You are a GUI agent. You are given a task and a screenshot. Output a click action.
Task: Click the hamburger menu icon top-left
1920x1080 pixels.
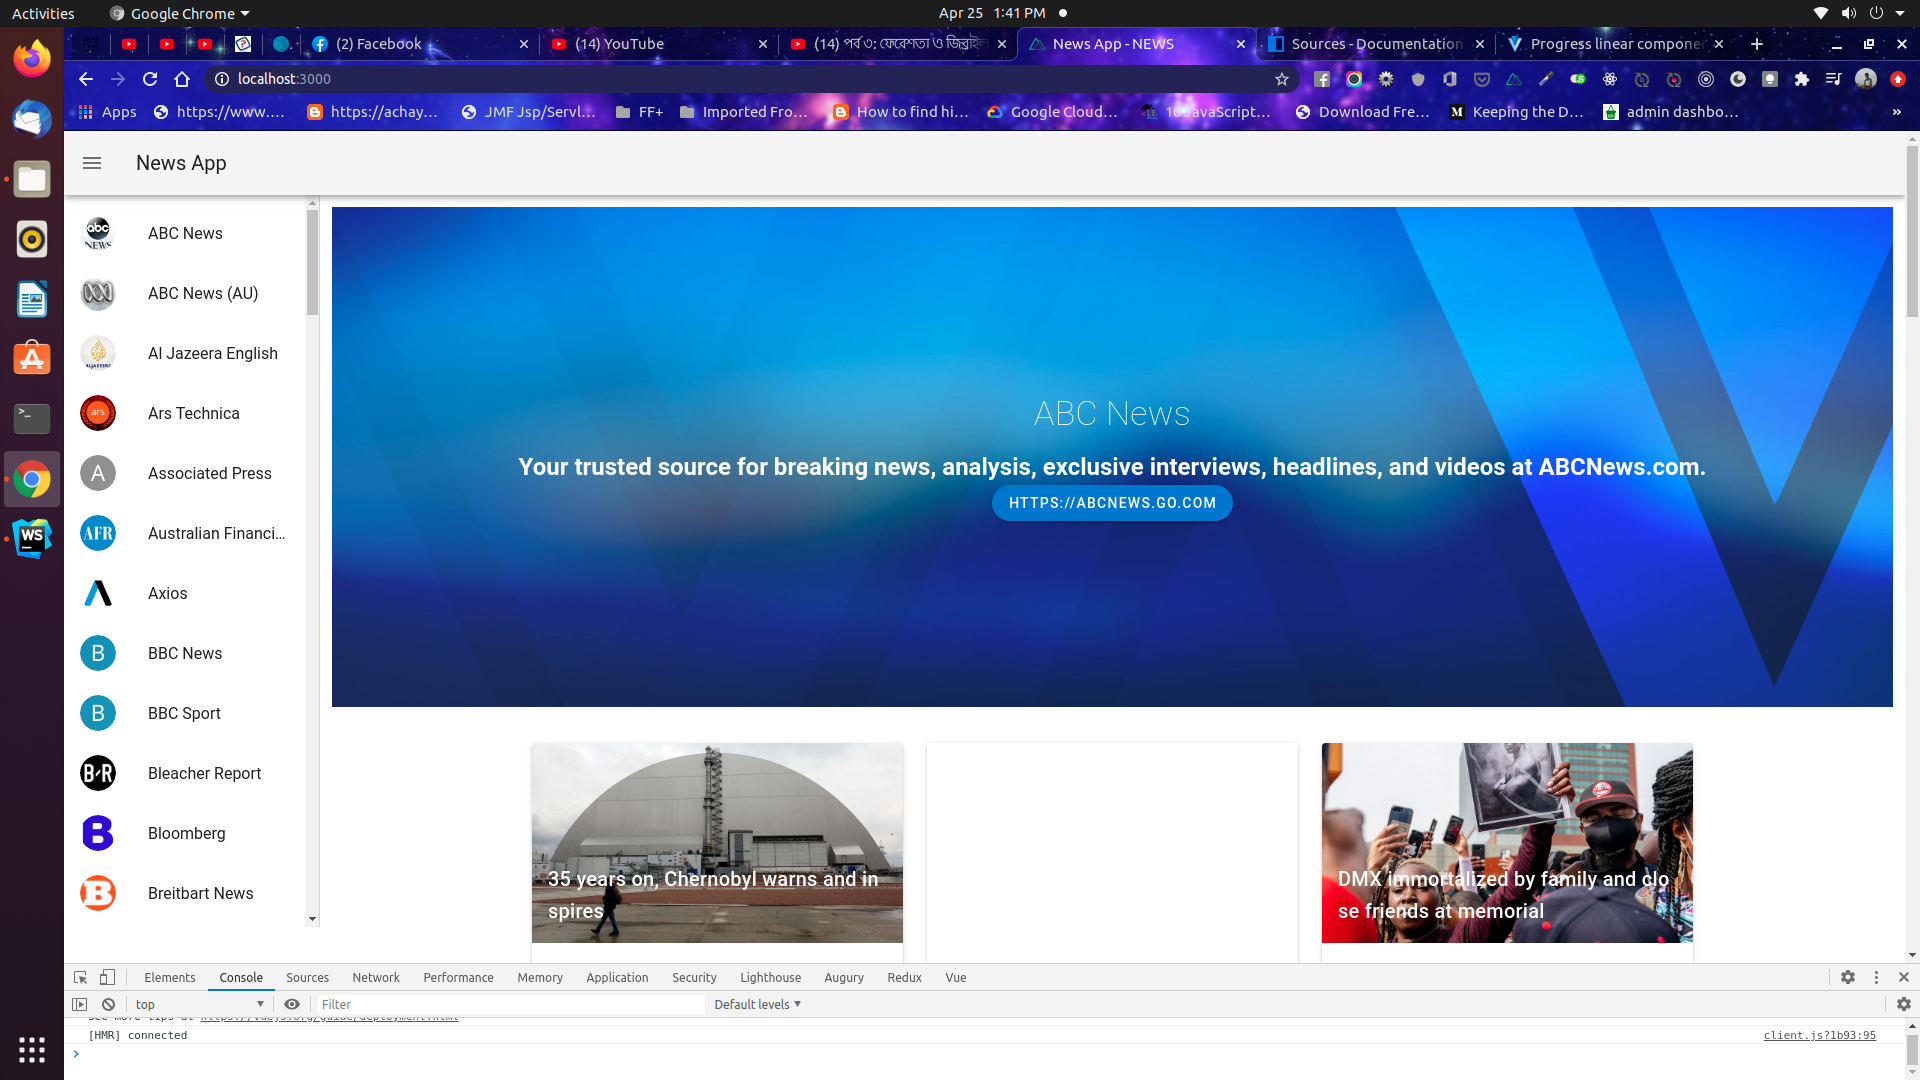(92, 162)
